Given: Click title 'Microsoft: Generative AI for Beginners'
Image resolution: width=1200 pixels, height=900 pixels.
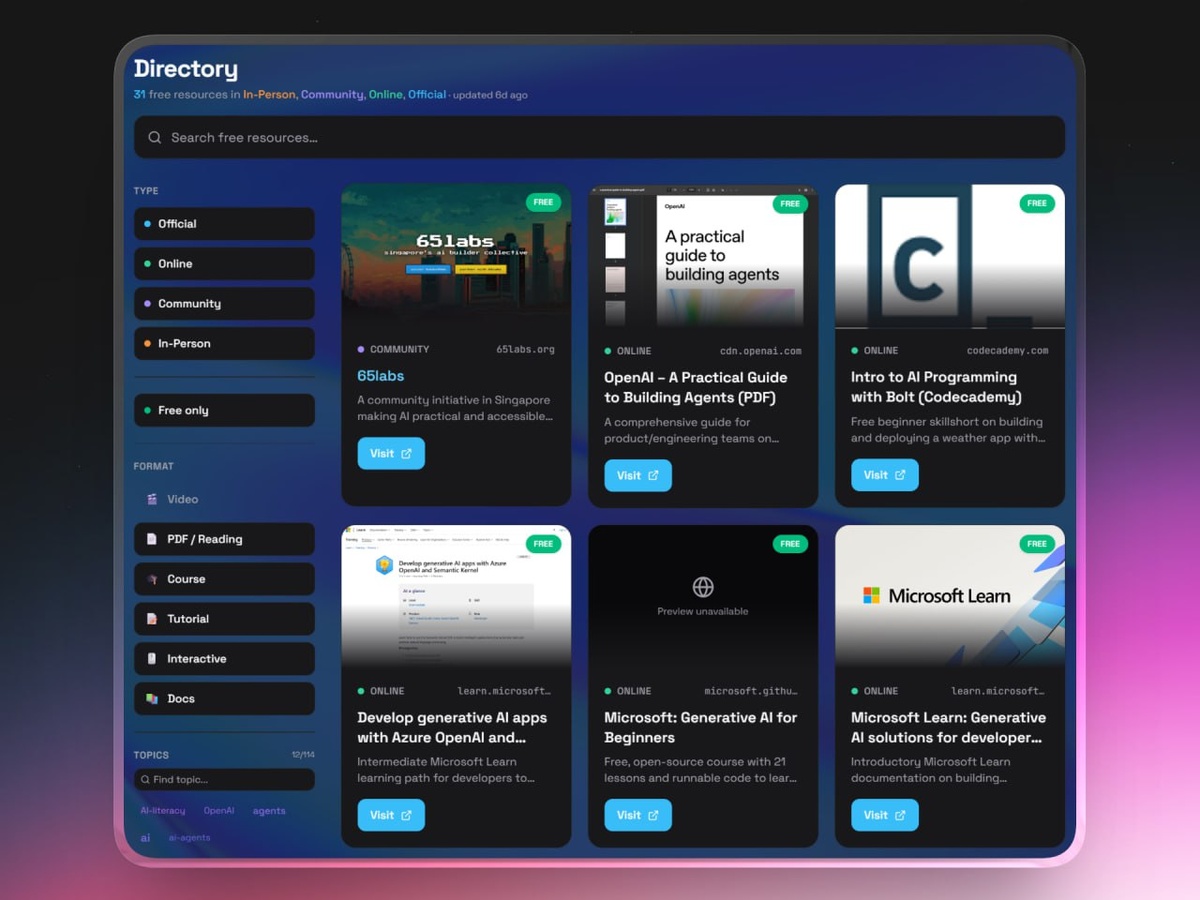Looking at the screenshot, I should [701, 728].
